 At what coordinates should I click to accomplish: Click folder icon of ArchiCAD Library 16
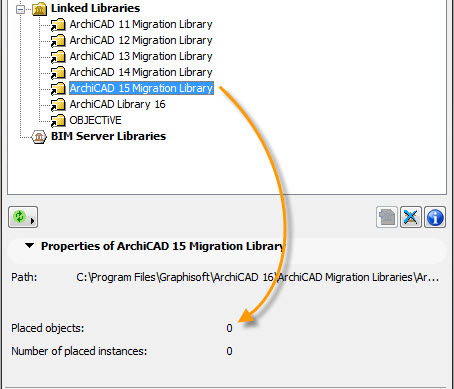click(58, 104)
